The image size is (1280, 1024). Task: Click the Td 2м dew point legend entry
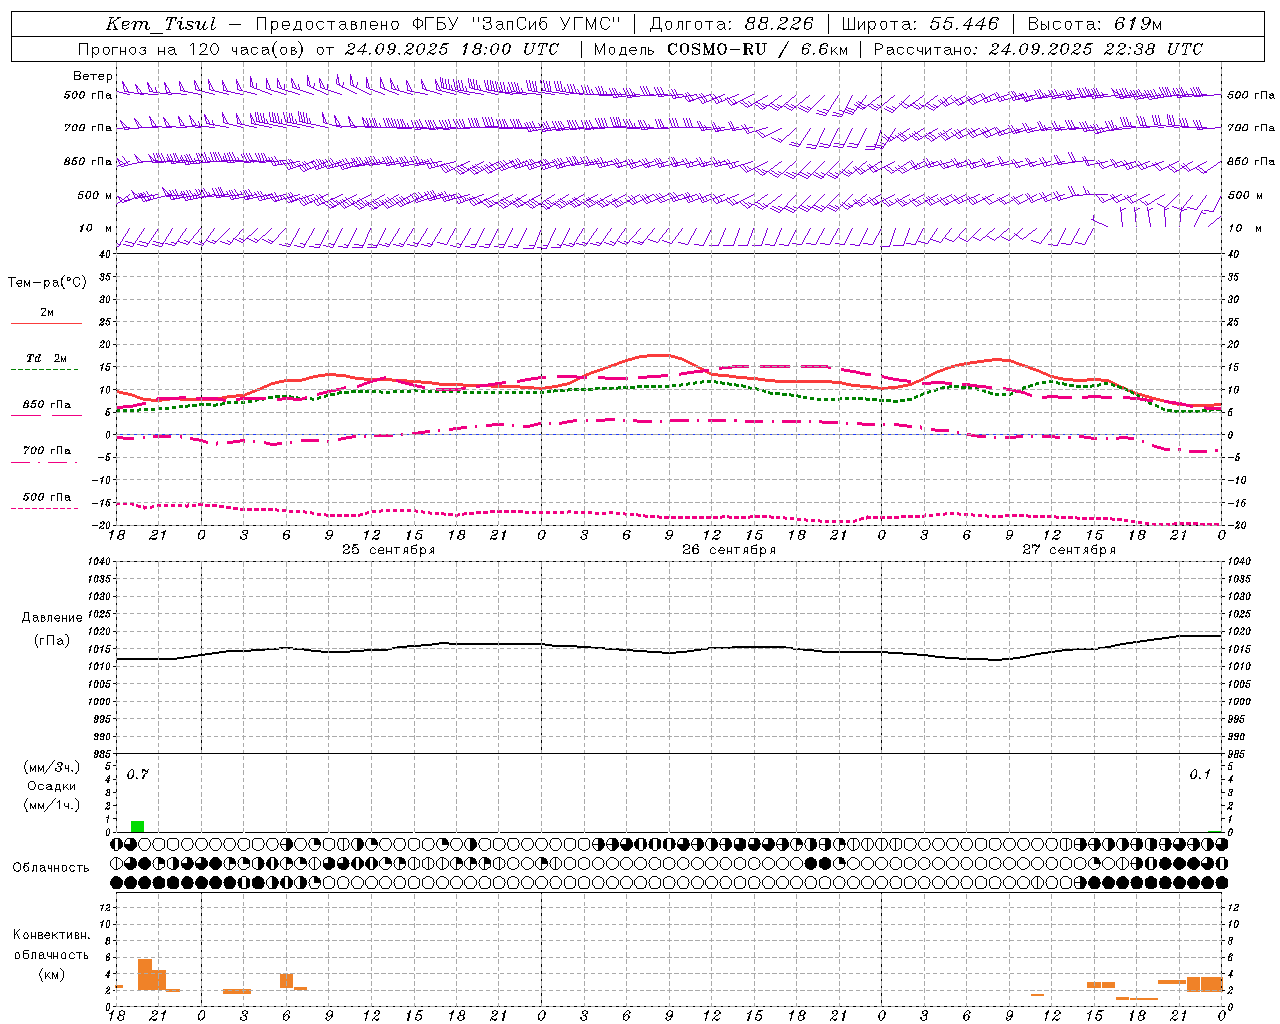click(x=47, y=358)
